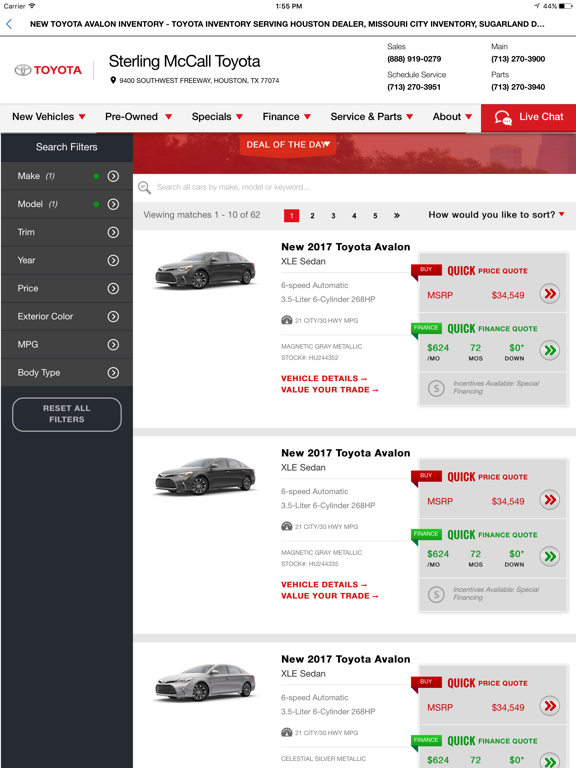Click green finance quote arrow for stock HU244335
The height and width of the screenshot is (768, 576).
pyautogui.click(x=550, y=556)
